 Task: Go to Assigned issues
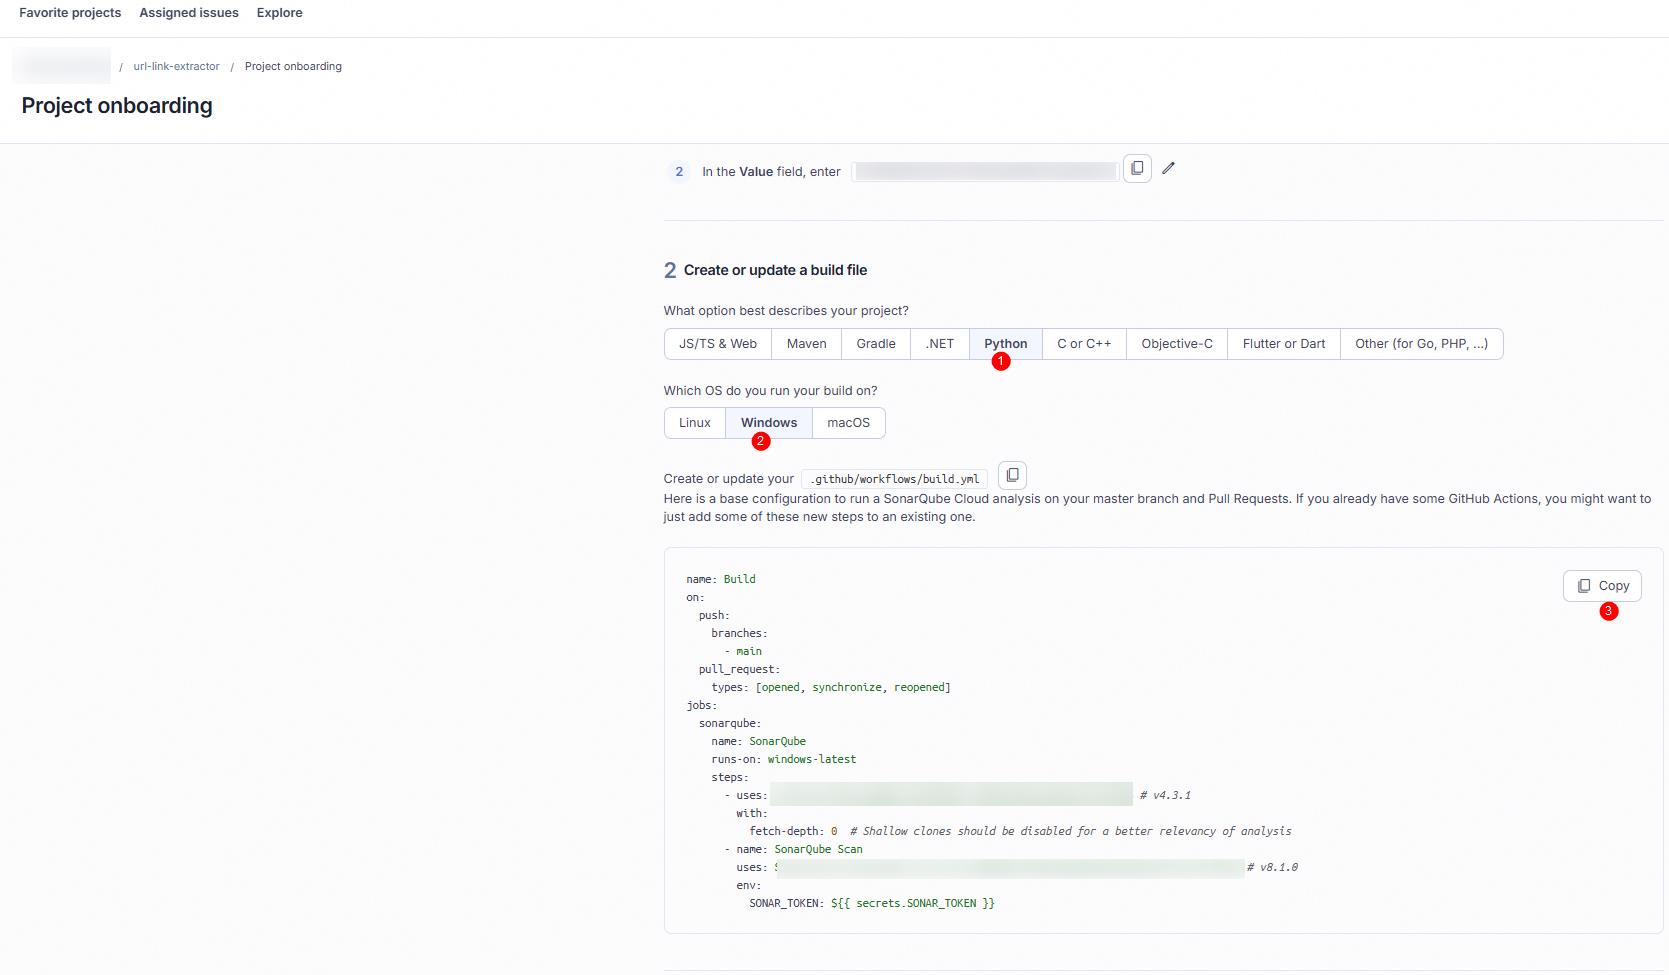pos(189,13)
